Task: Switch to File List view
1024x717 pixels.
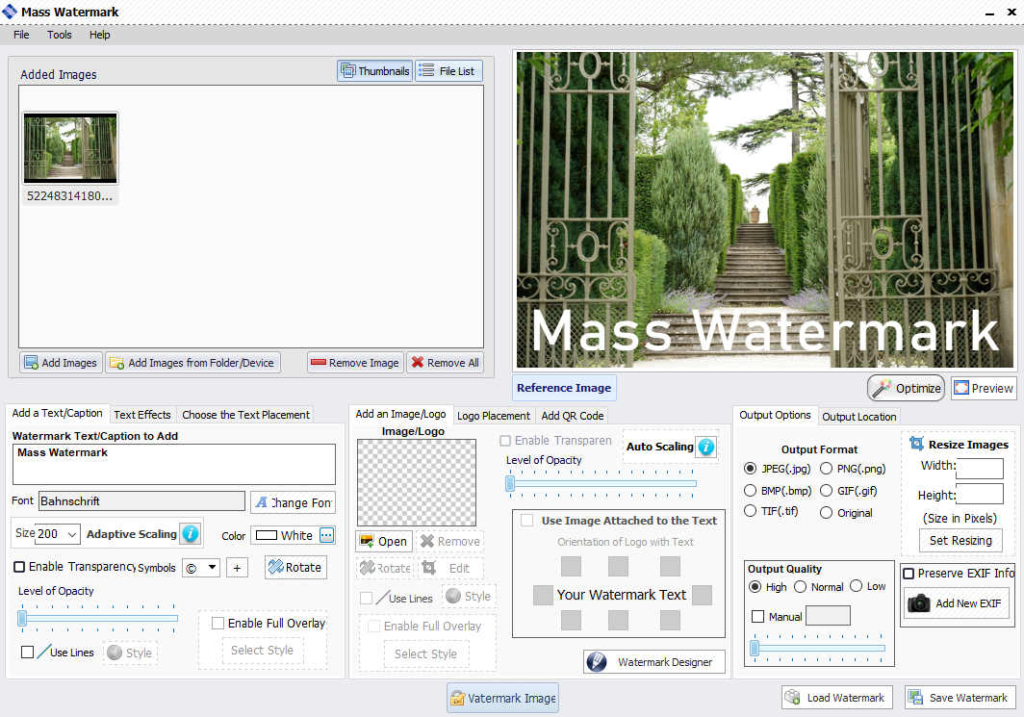Action: pyautogui.click(x=449, y=71)
